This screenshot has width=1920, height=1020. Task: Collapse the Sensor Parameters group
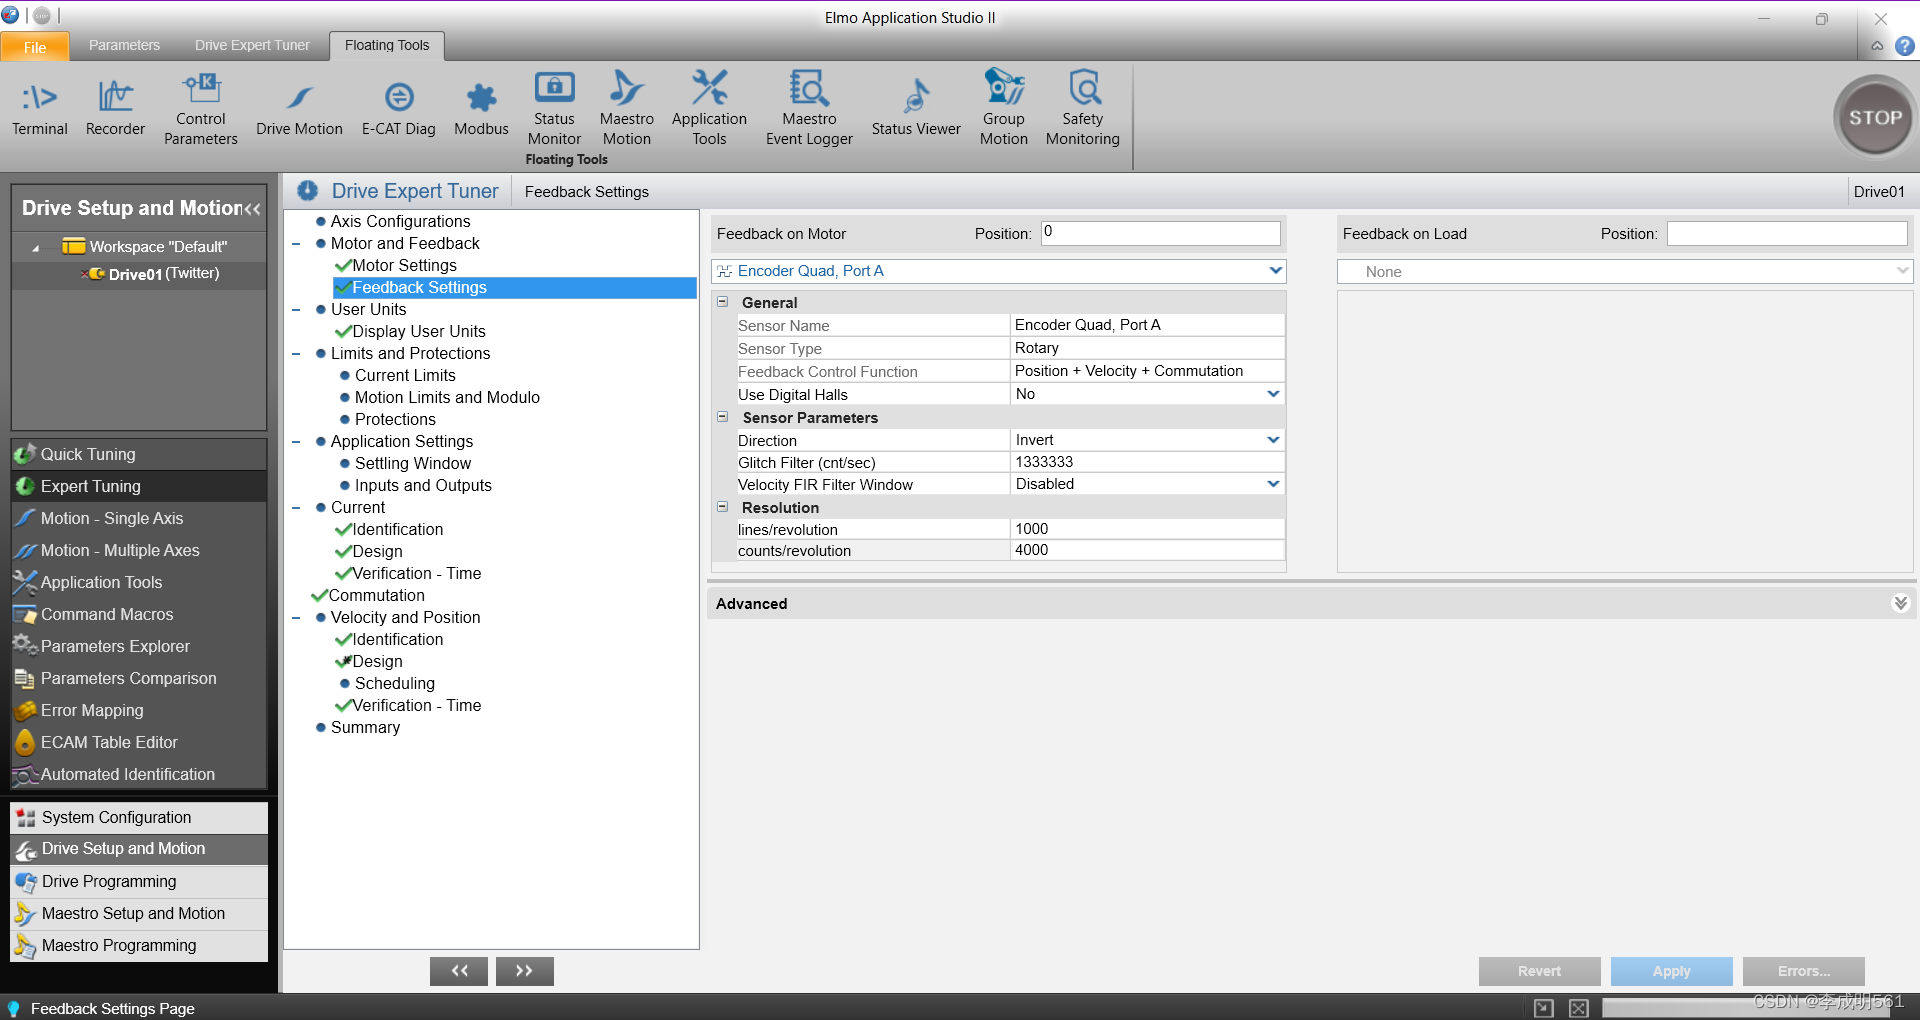coord(723,417)
